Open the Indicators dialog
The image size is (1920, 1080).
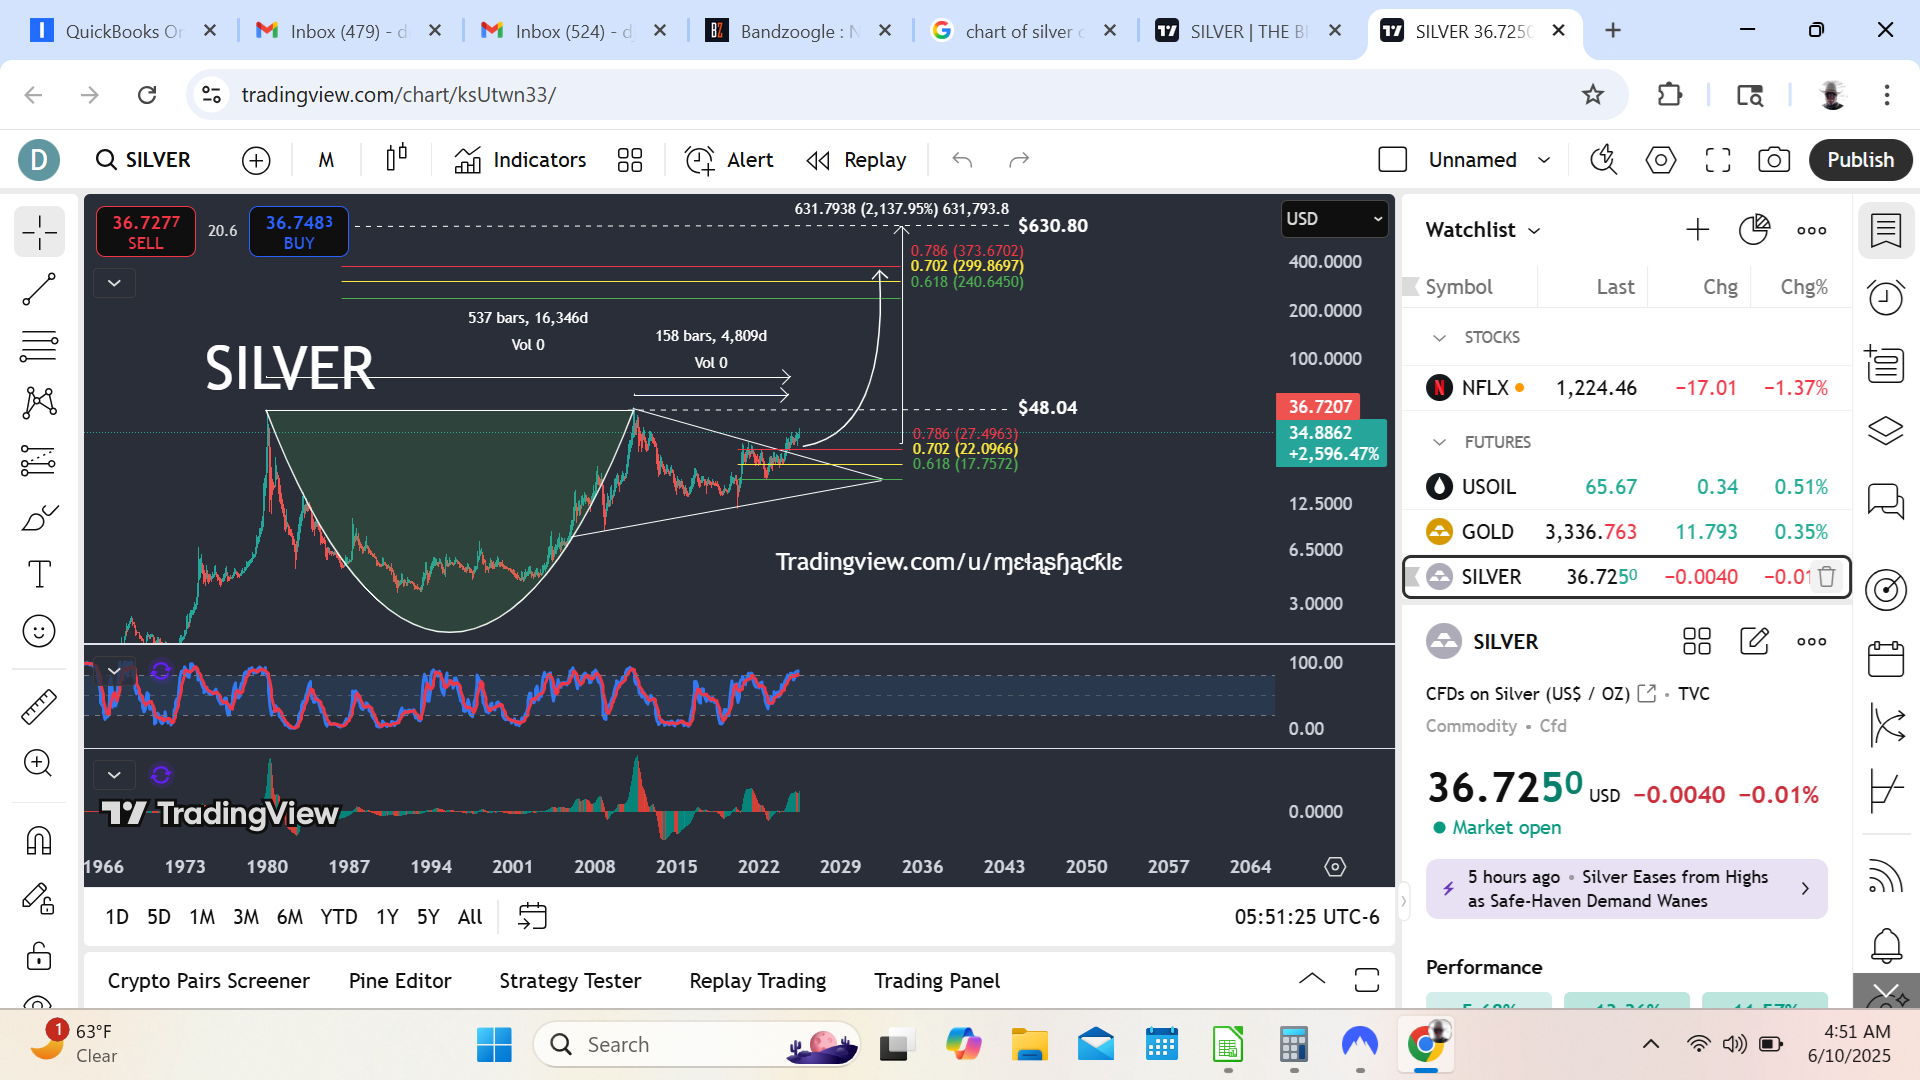coord(520,160)
